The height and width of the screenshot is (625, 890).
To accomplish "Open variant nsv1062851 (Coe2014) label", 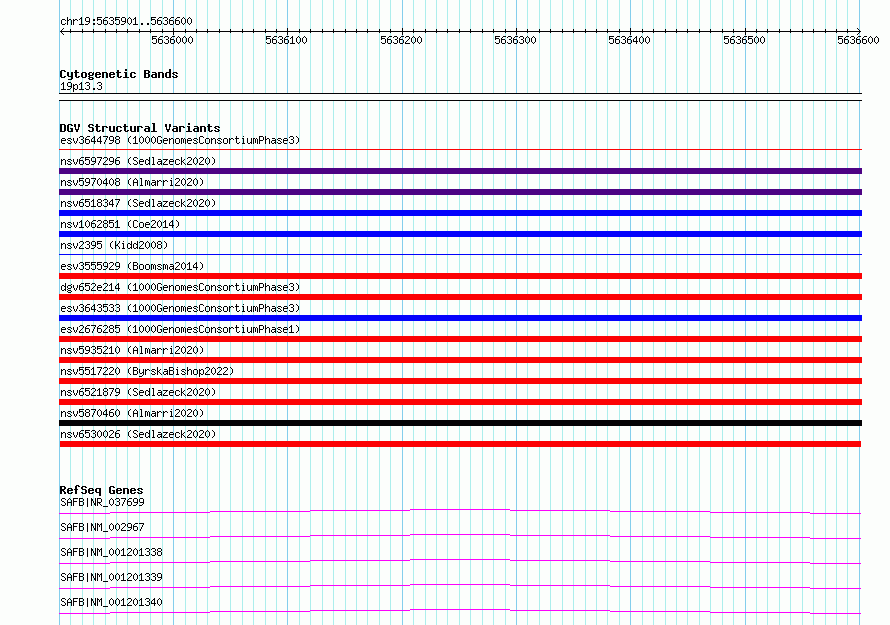I will point(120,224).
